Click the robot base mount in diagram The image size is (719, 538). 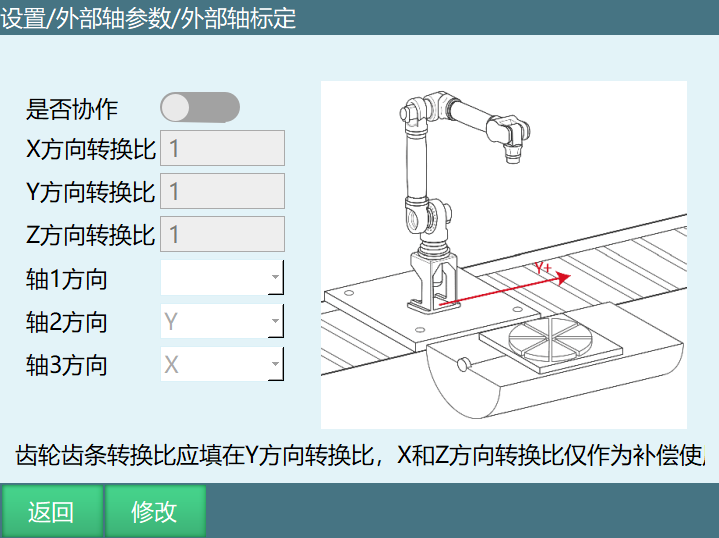434,282
